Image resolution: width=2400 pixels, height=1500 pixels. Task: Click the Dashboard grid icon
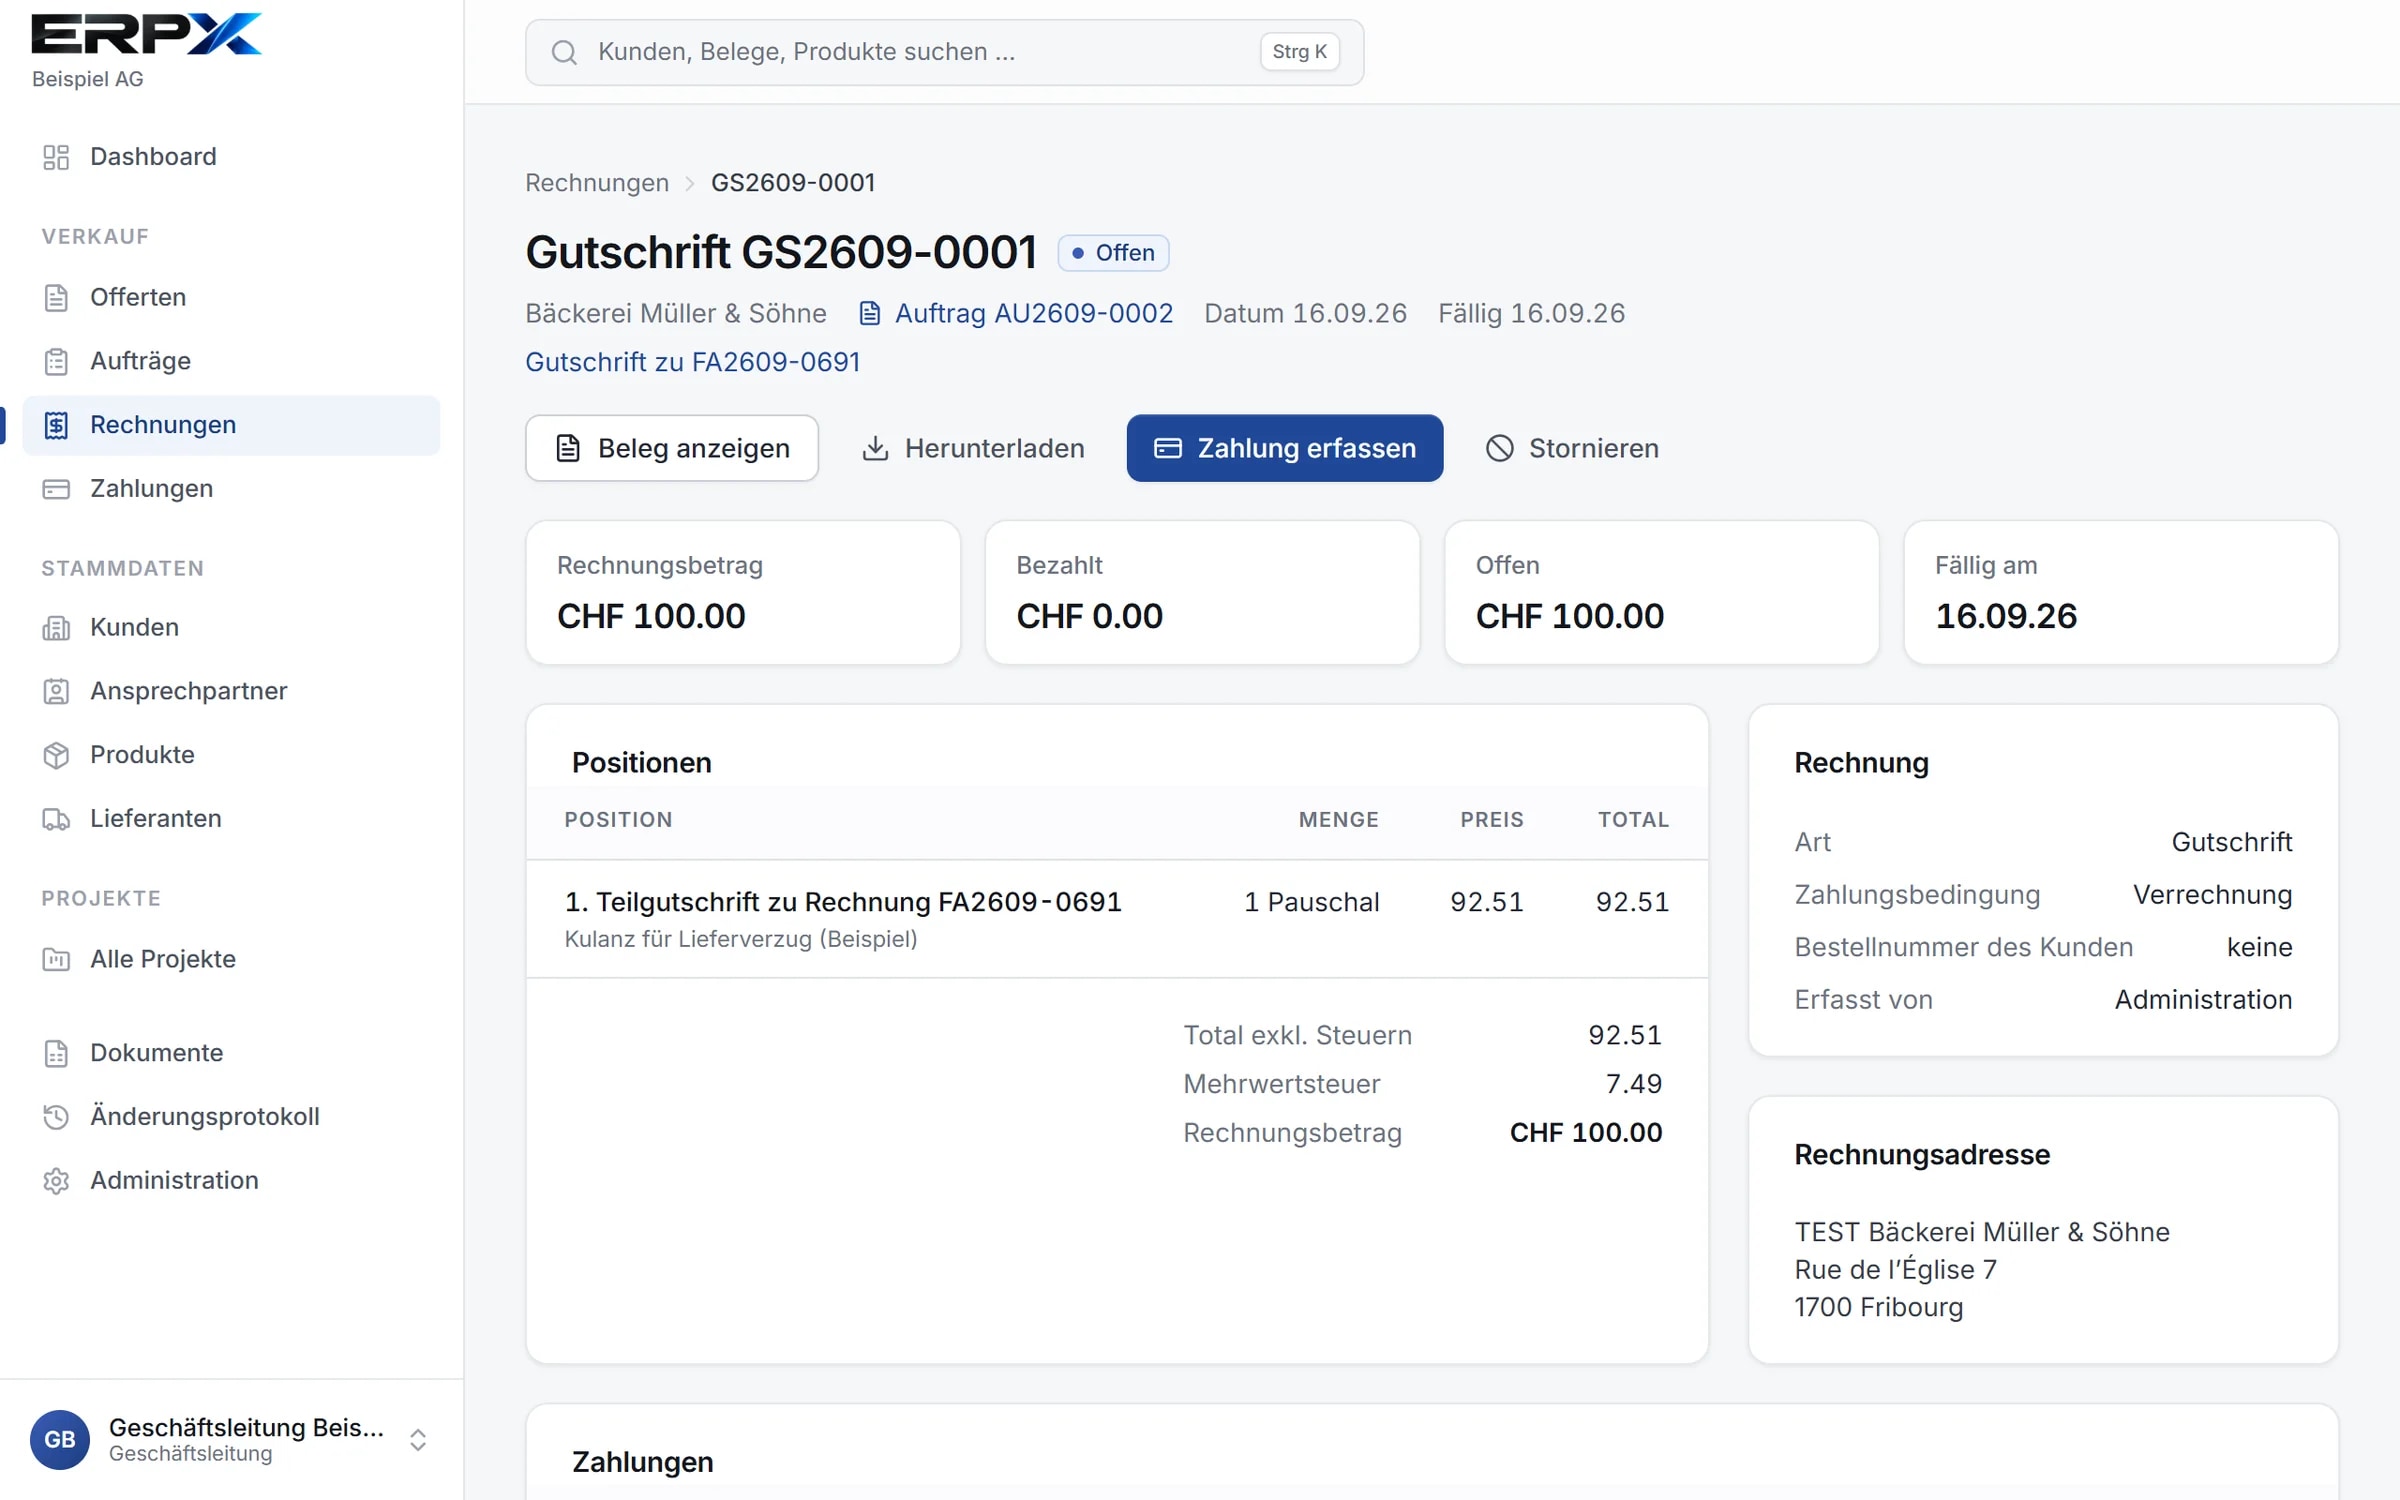tap(56, 157)
